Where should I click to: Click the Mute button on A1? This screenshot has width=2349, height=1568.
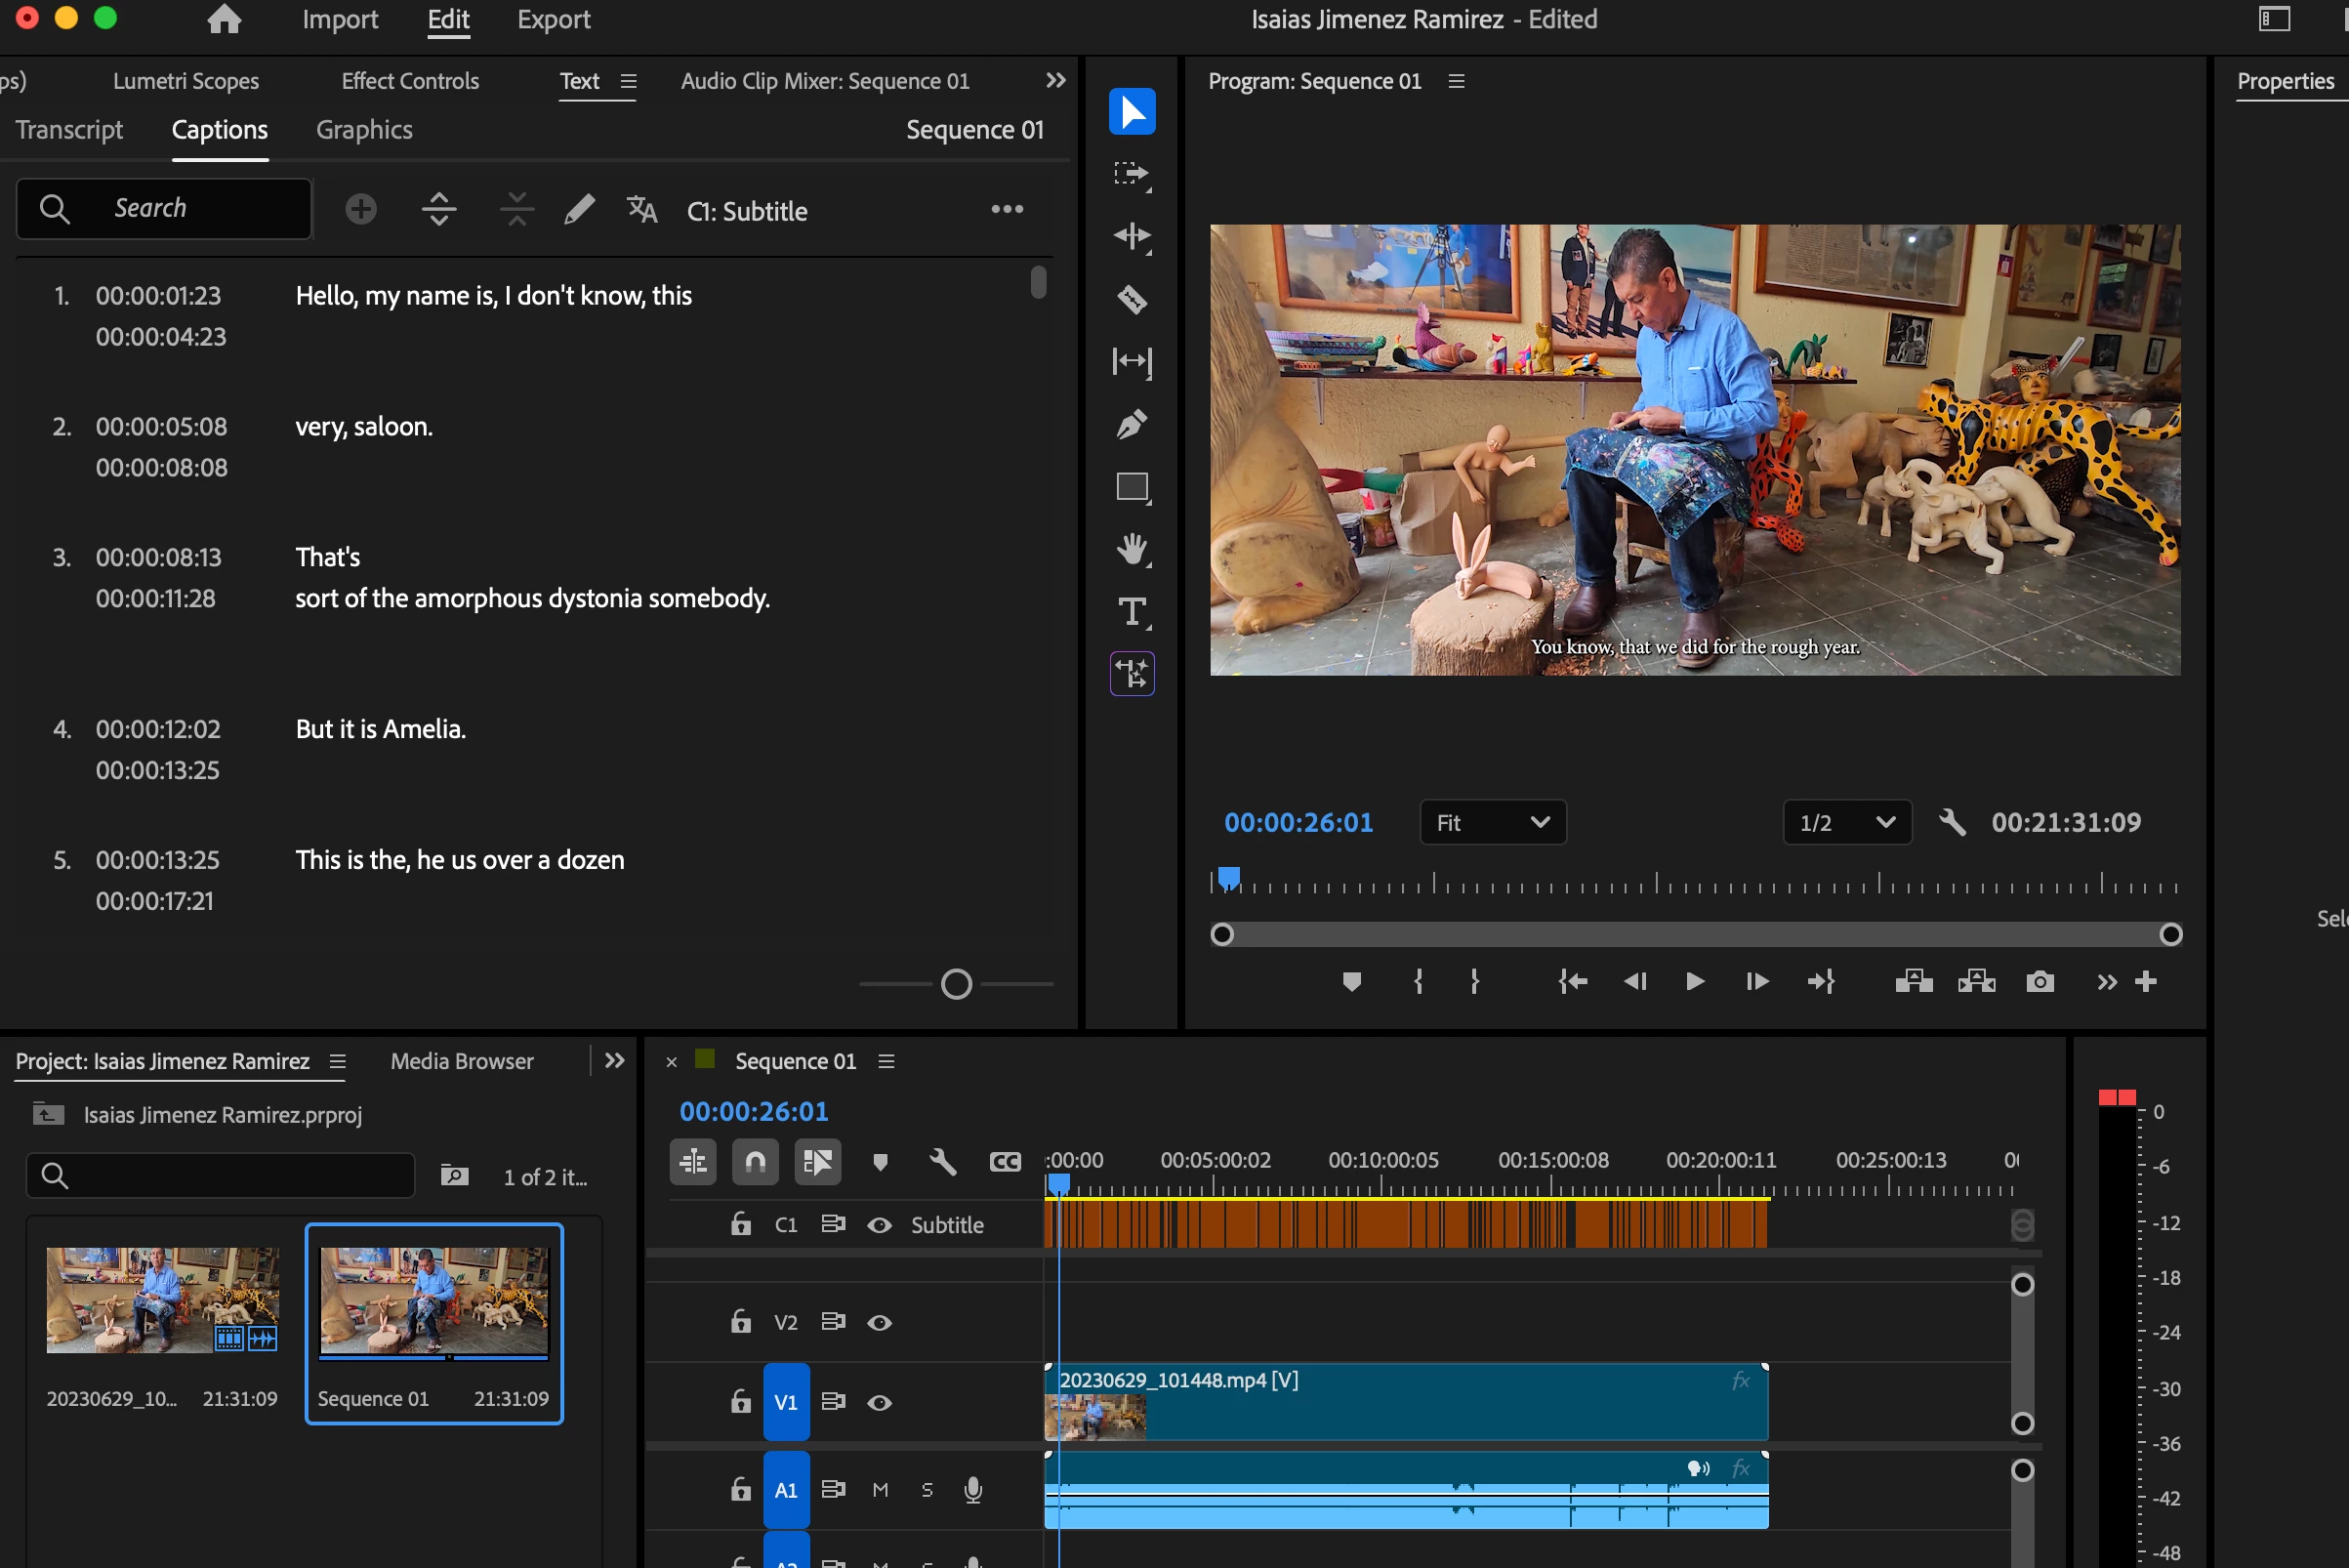tap(879, 1490)
